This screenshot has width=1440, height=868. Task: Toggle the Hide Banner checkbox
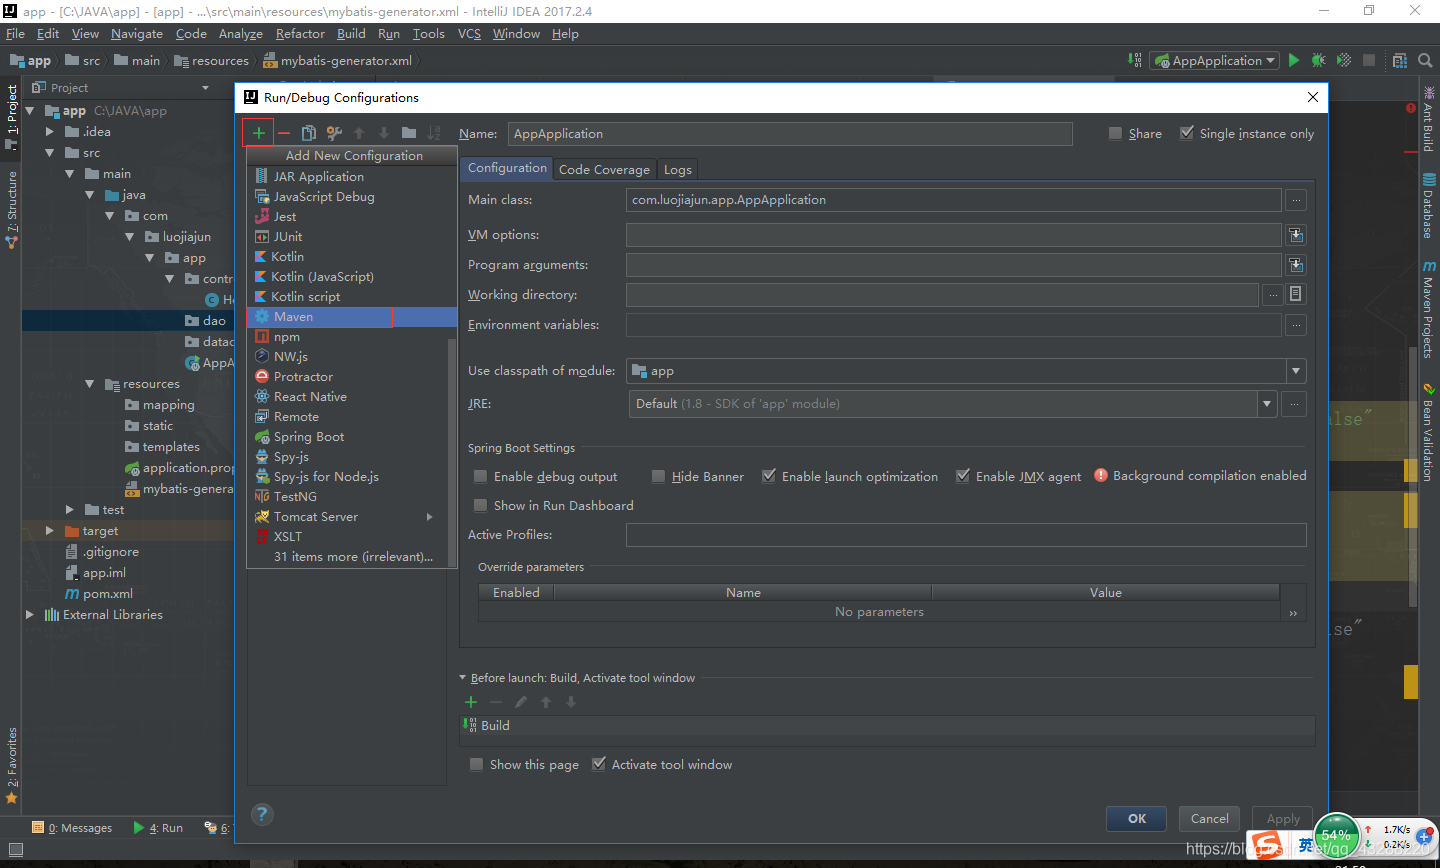tap(658, 476)
